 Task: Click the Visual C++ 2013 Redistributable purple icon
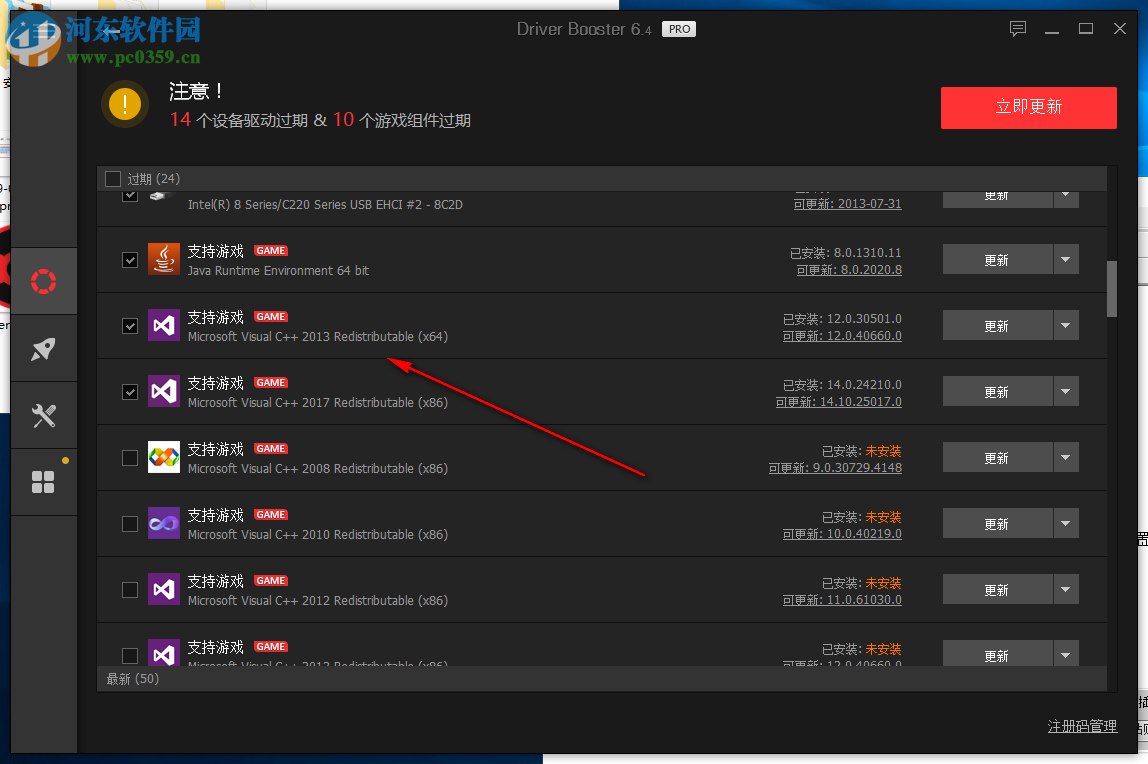pos(163,325)
